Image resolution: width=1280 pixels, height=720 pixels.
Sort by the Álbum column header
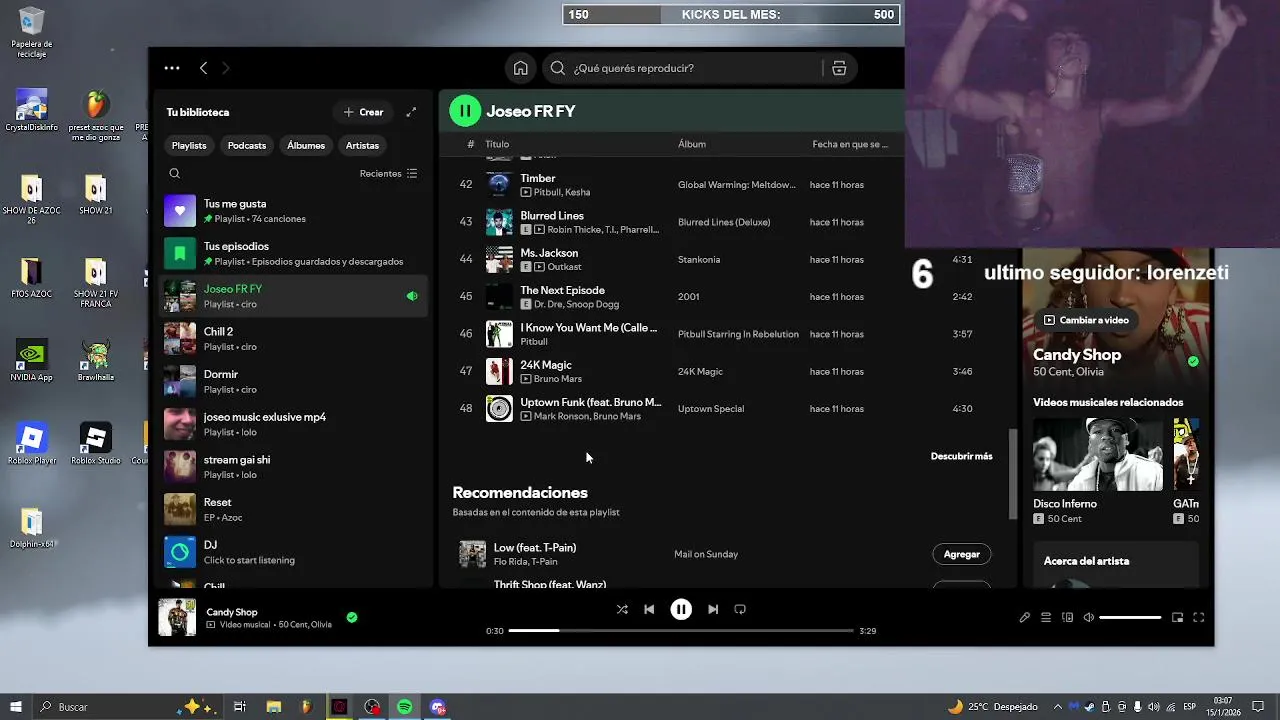coord(692,144)
